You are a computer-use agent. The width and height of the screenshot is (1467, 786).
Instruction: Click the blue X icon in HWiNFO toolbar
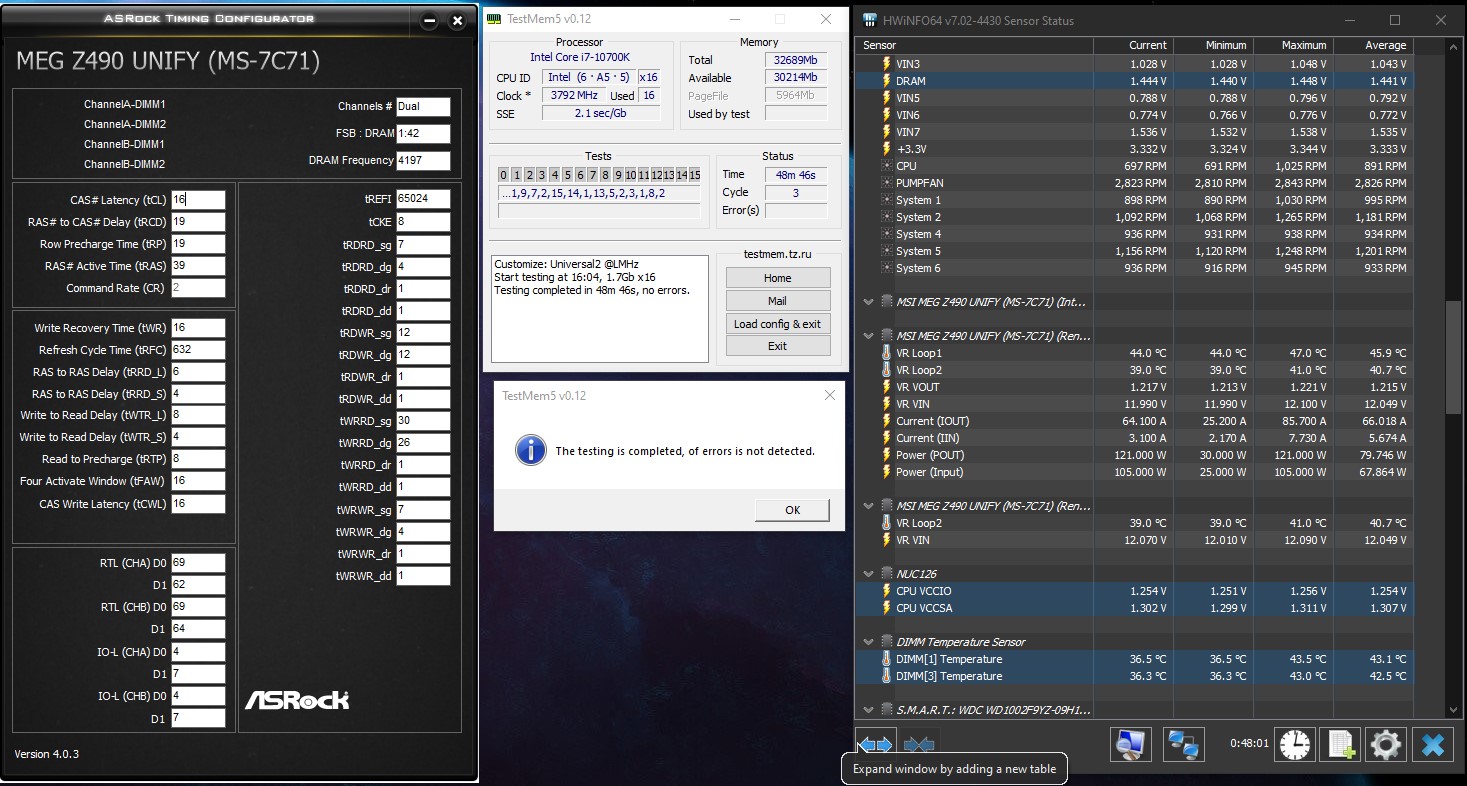pyautogui.click(x=1433, y=744)
